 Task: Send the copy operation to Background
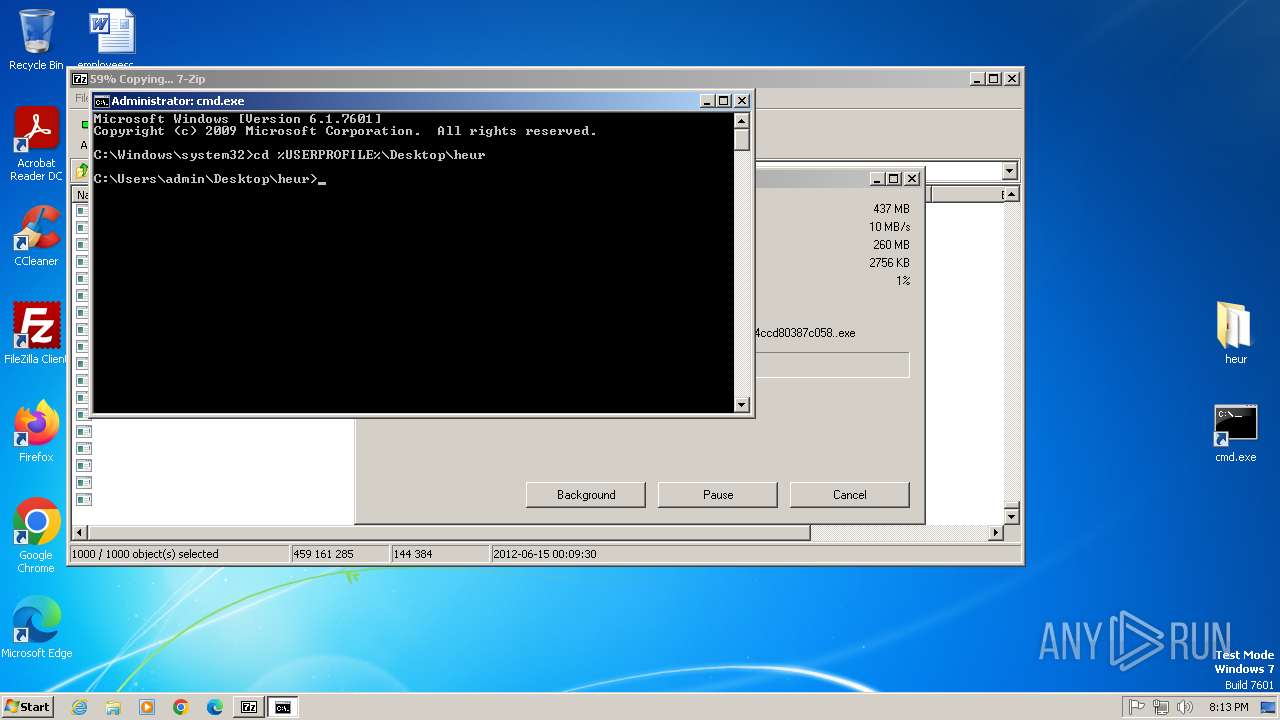[586, 495]
